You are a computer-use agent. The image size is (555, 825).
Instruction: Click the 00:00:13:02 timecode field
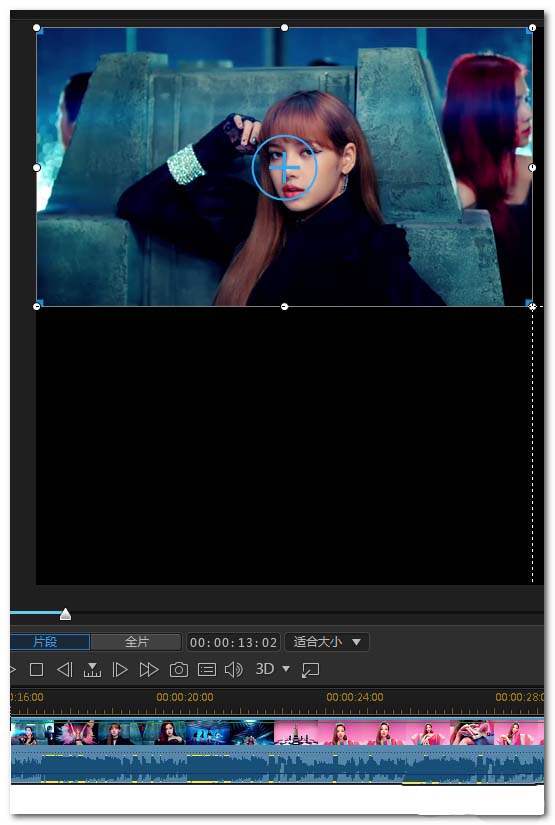point(234,642)
